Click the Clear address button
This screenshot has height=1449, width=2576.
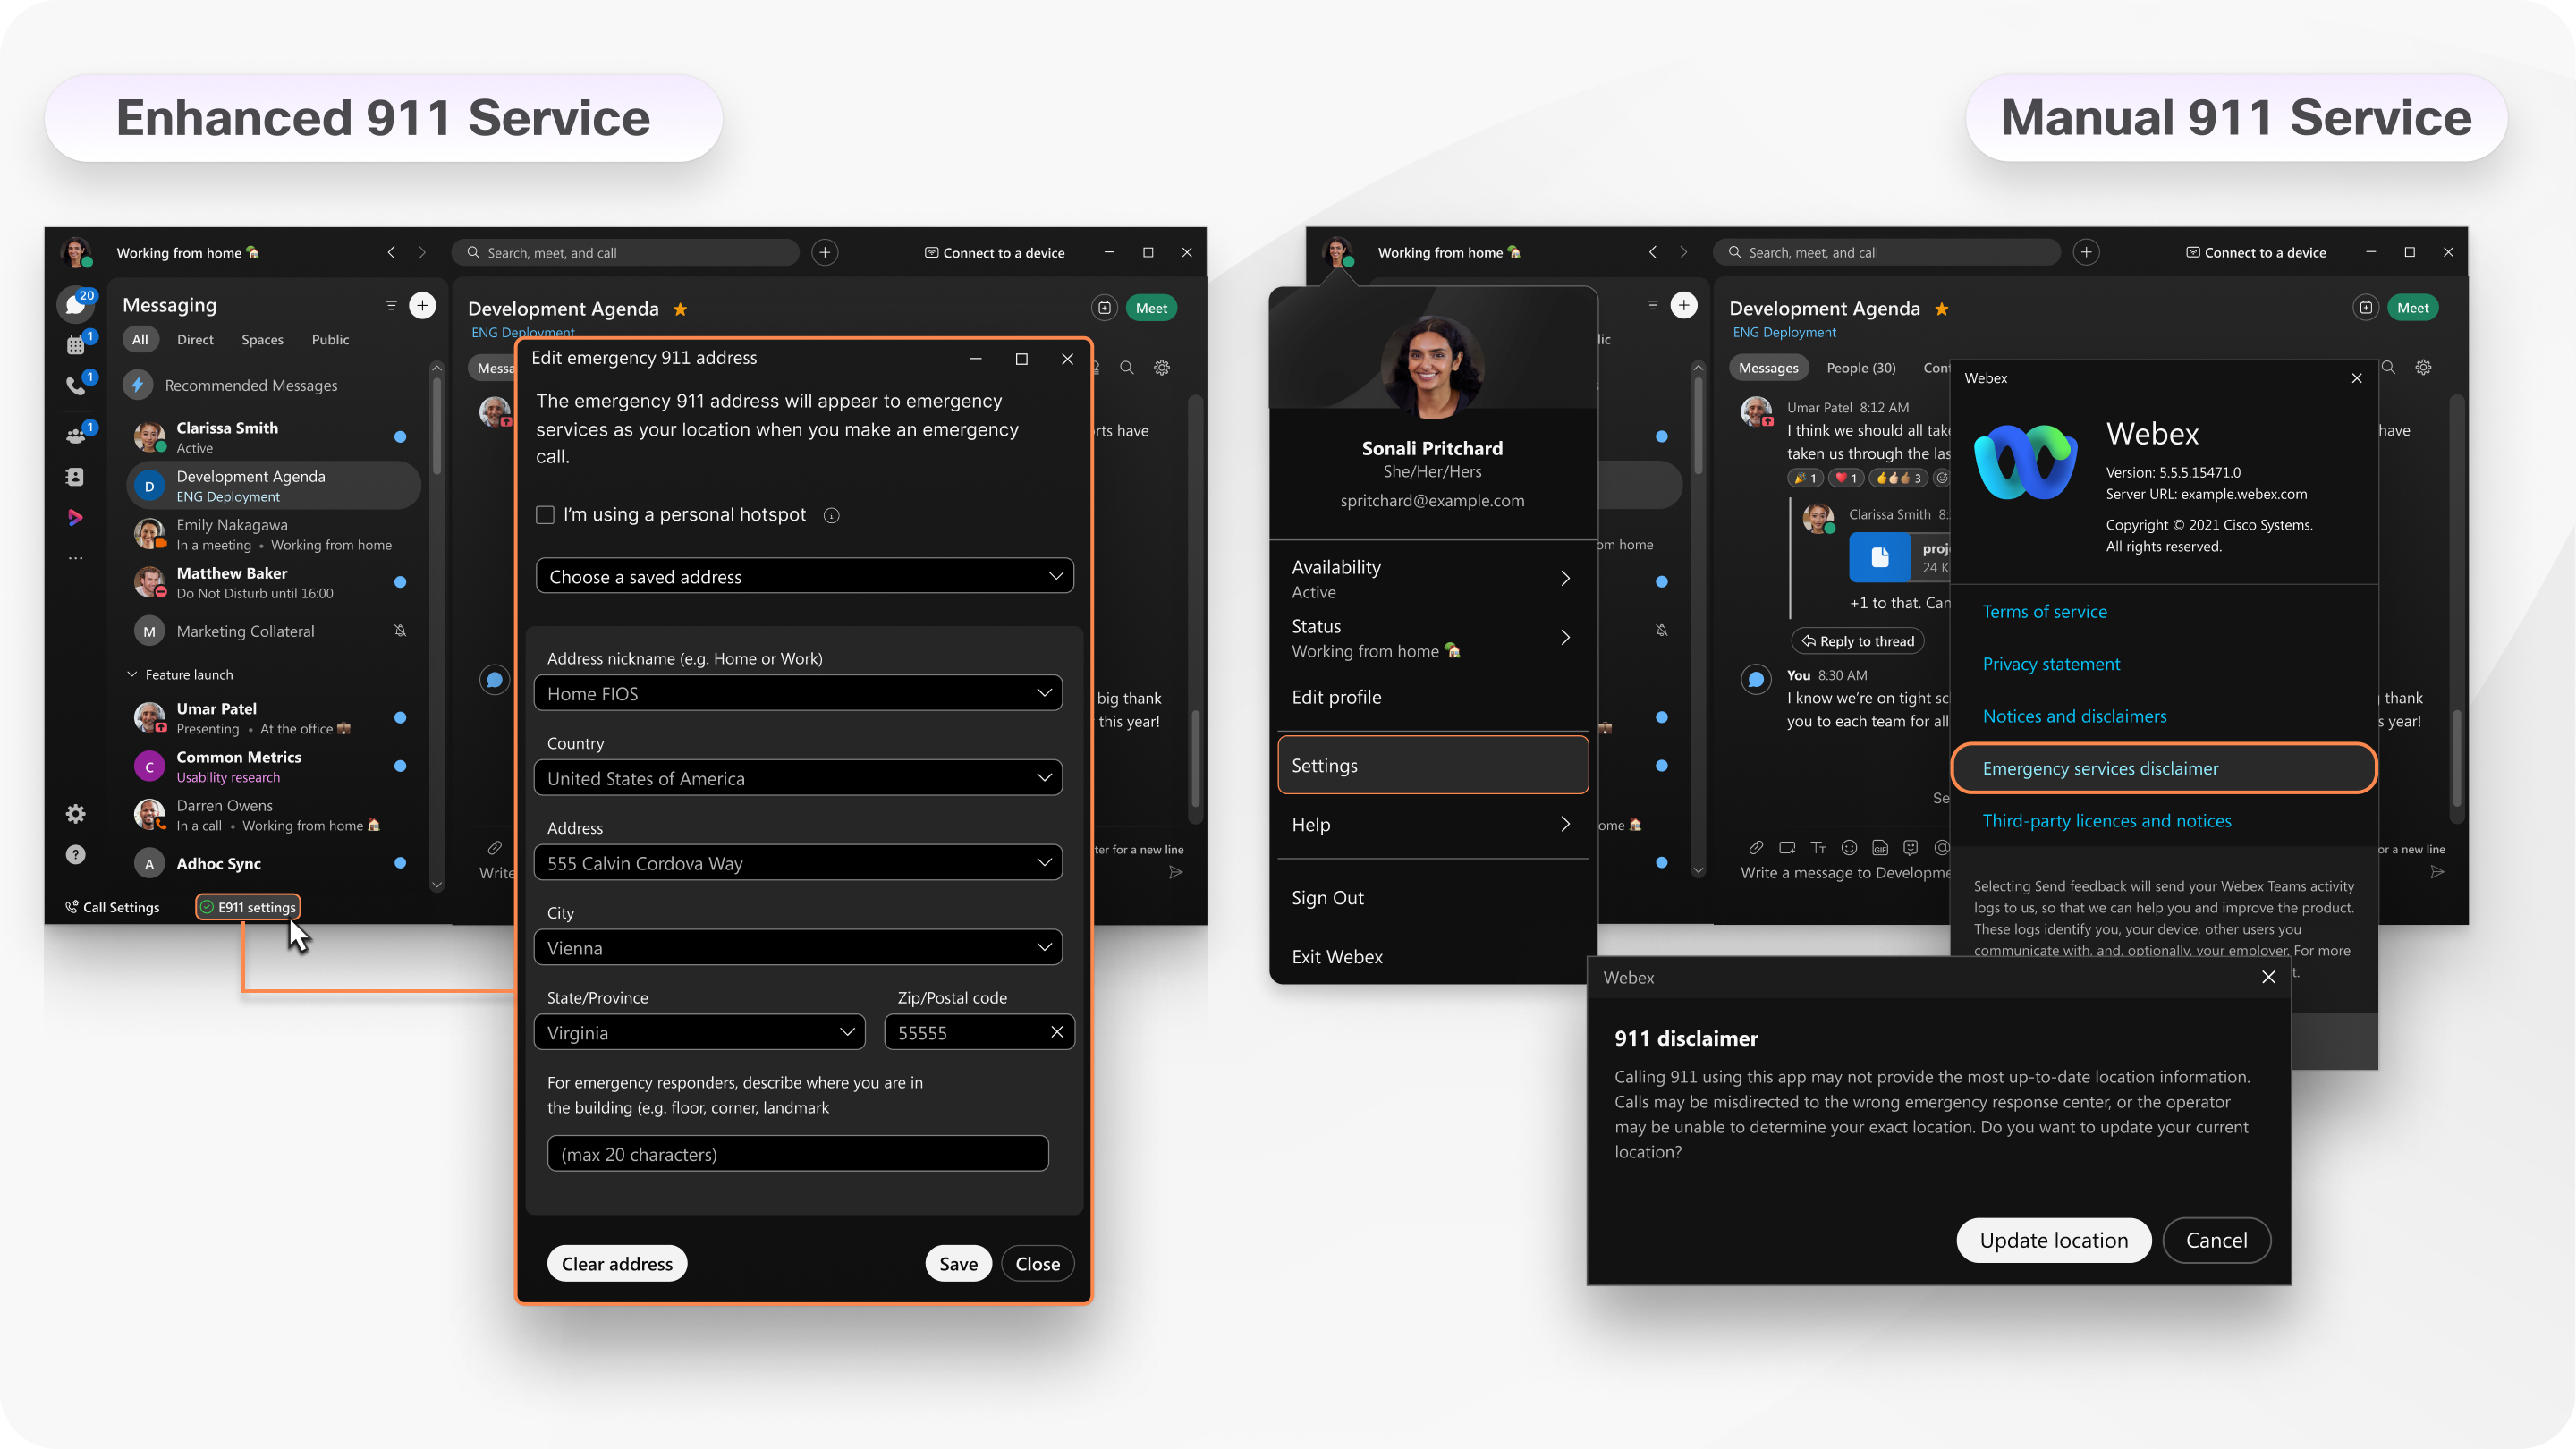(x=615, y=1261)
